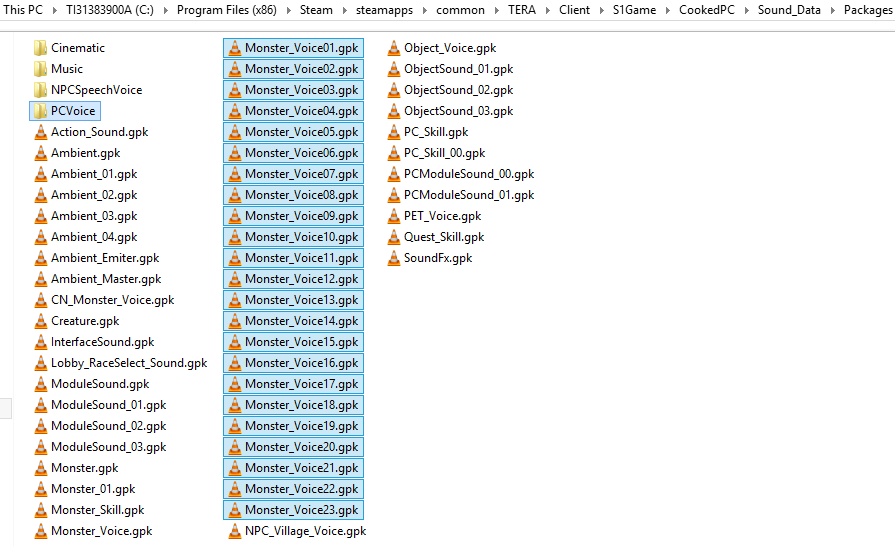This screenshot has height=546, width=895.
Task: Select the file name Monster_Voice08.gpk
Action: [x=301, y=195]
